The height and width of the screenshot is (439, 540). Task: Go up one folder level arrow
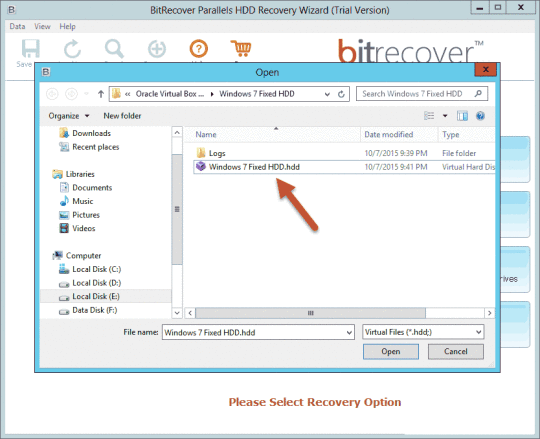(101, 94)
